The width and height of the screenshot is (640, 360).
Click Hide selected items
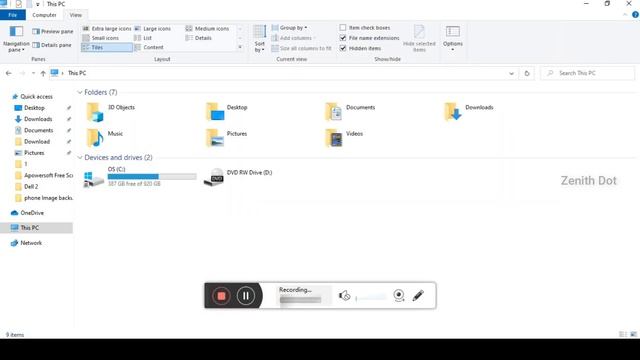pyautogui.click(x=419, y=38)
